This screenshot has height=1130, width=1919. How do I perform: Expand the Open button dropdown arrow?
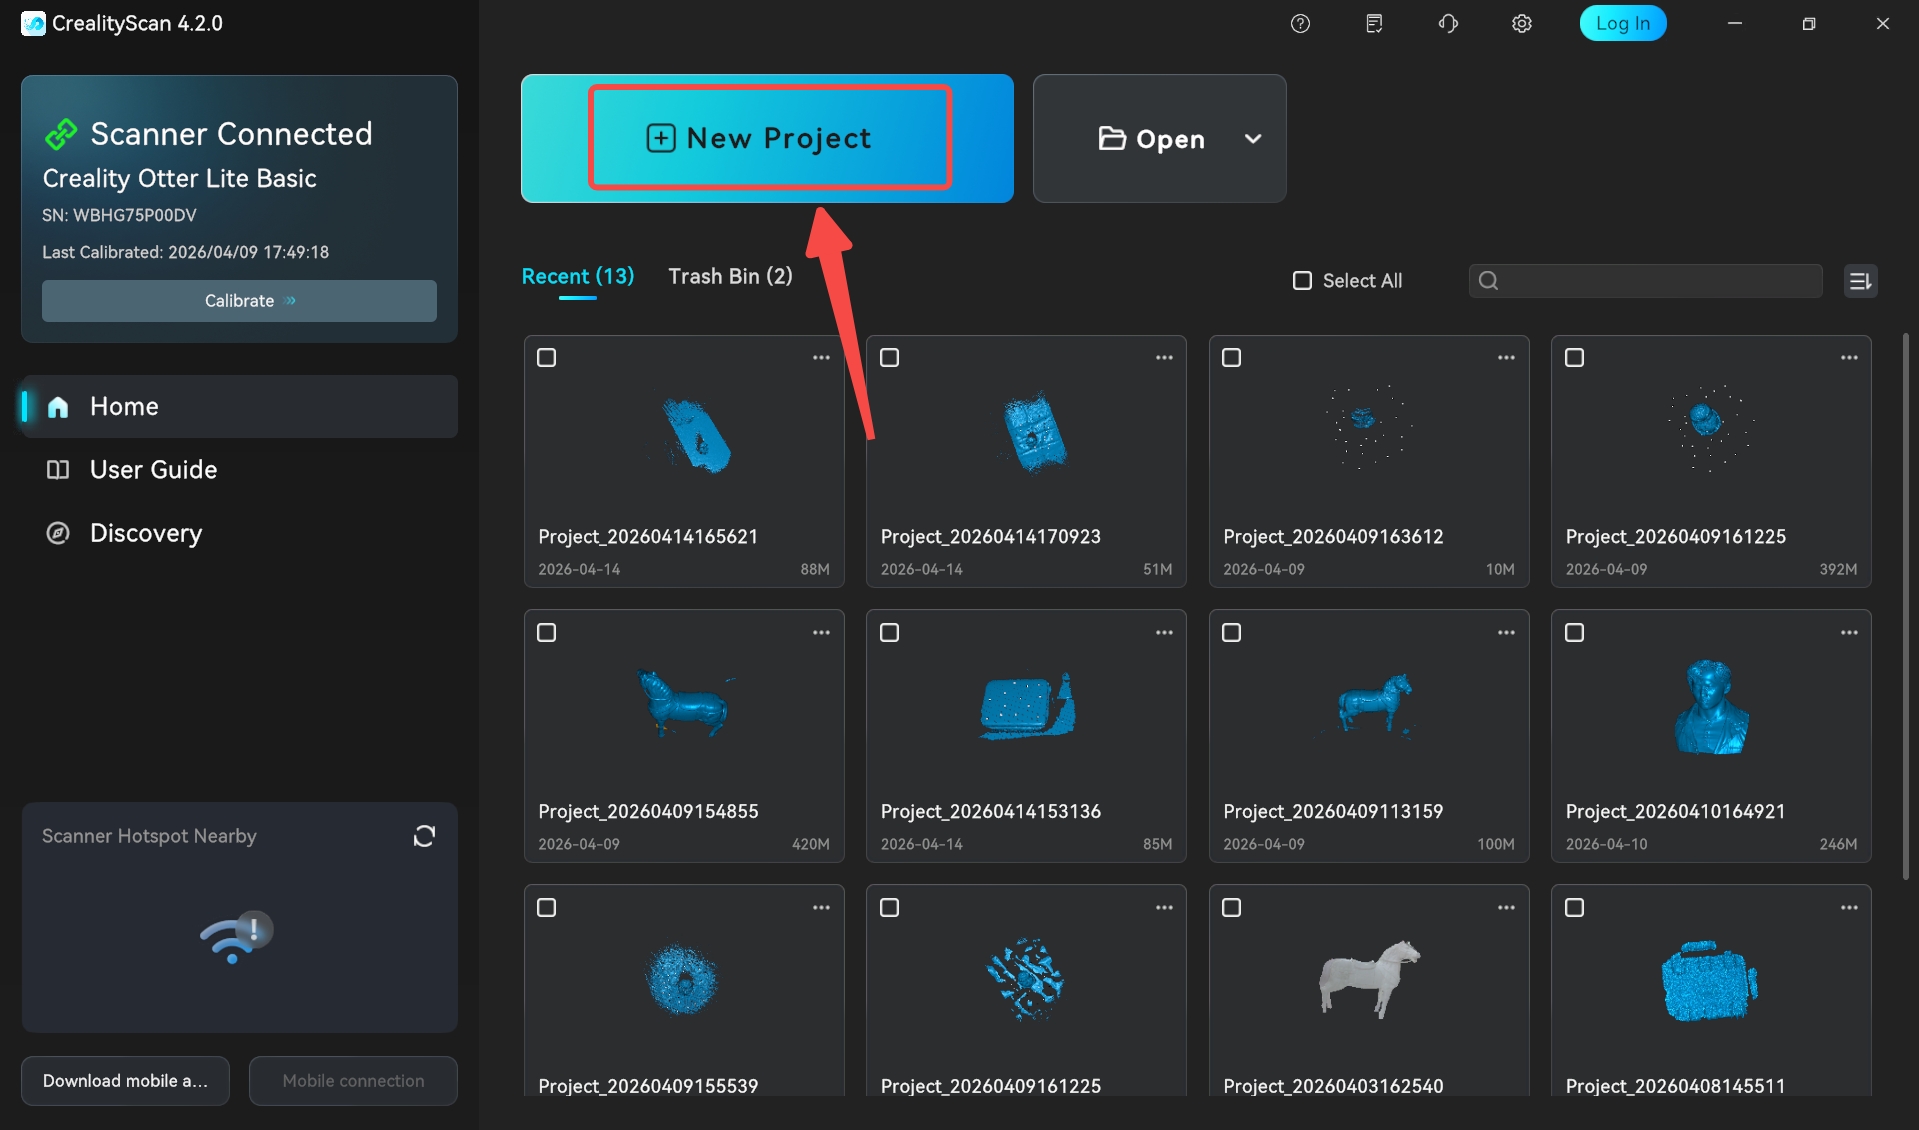tap(1252, 139)
